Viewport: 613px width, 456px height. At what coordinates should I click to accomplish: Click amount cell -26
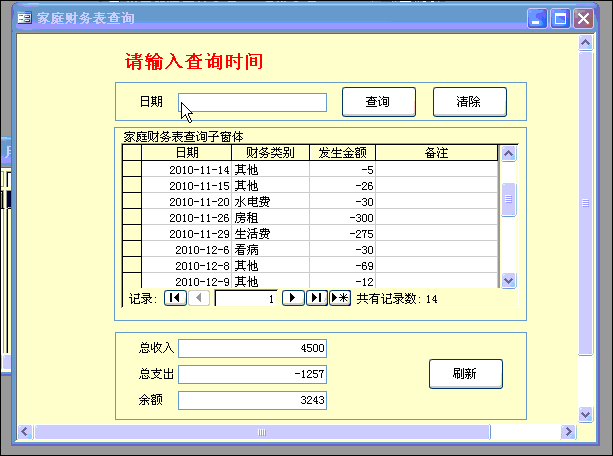[x=342, y=185]
